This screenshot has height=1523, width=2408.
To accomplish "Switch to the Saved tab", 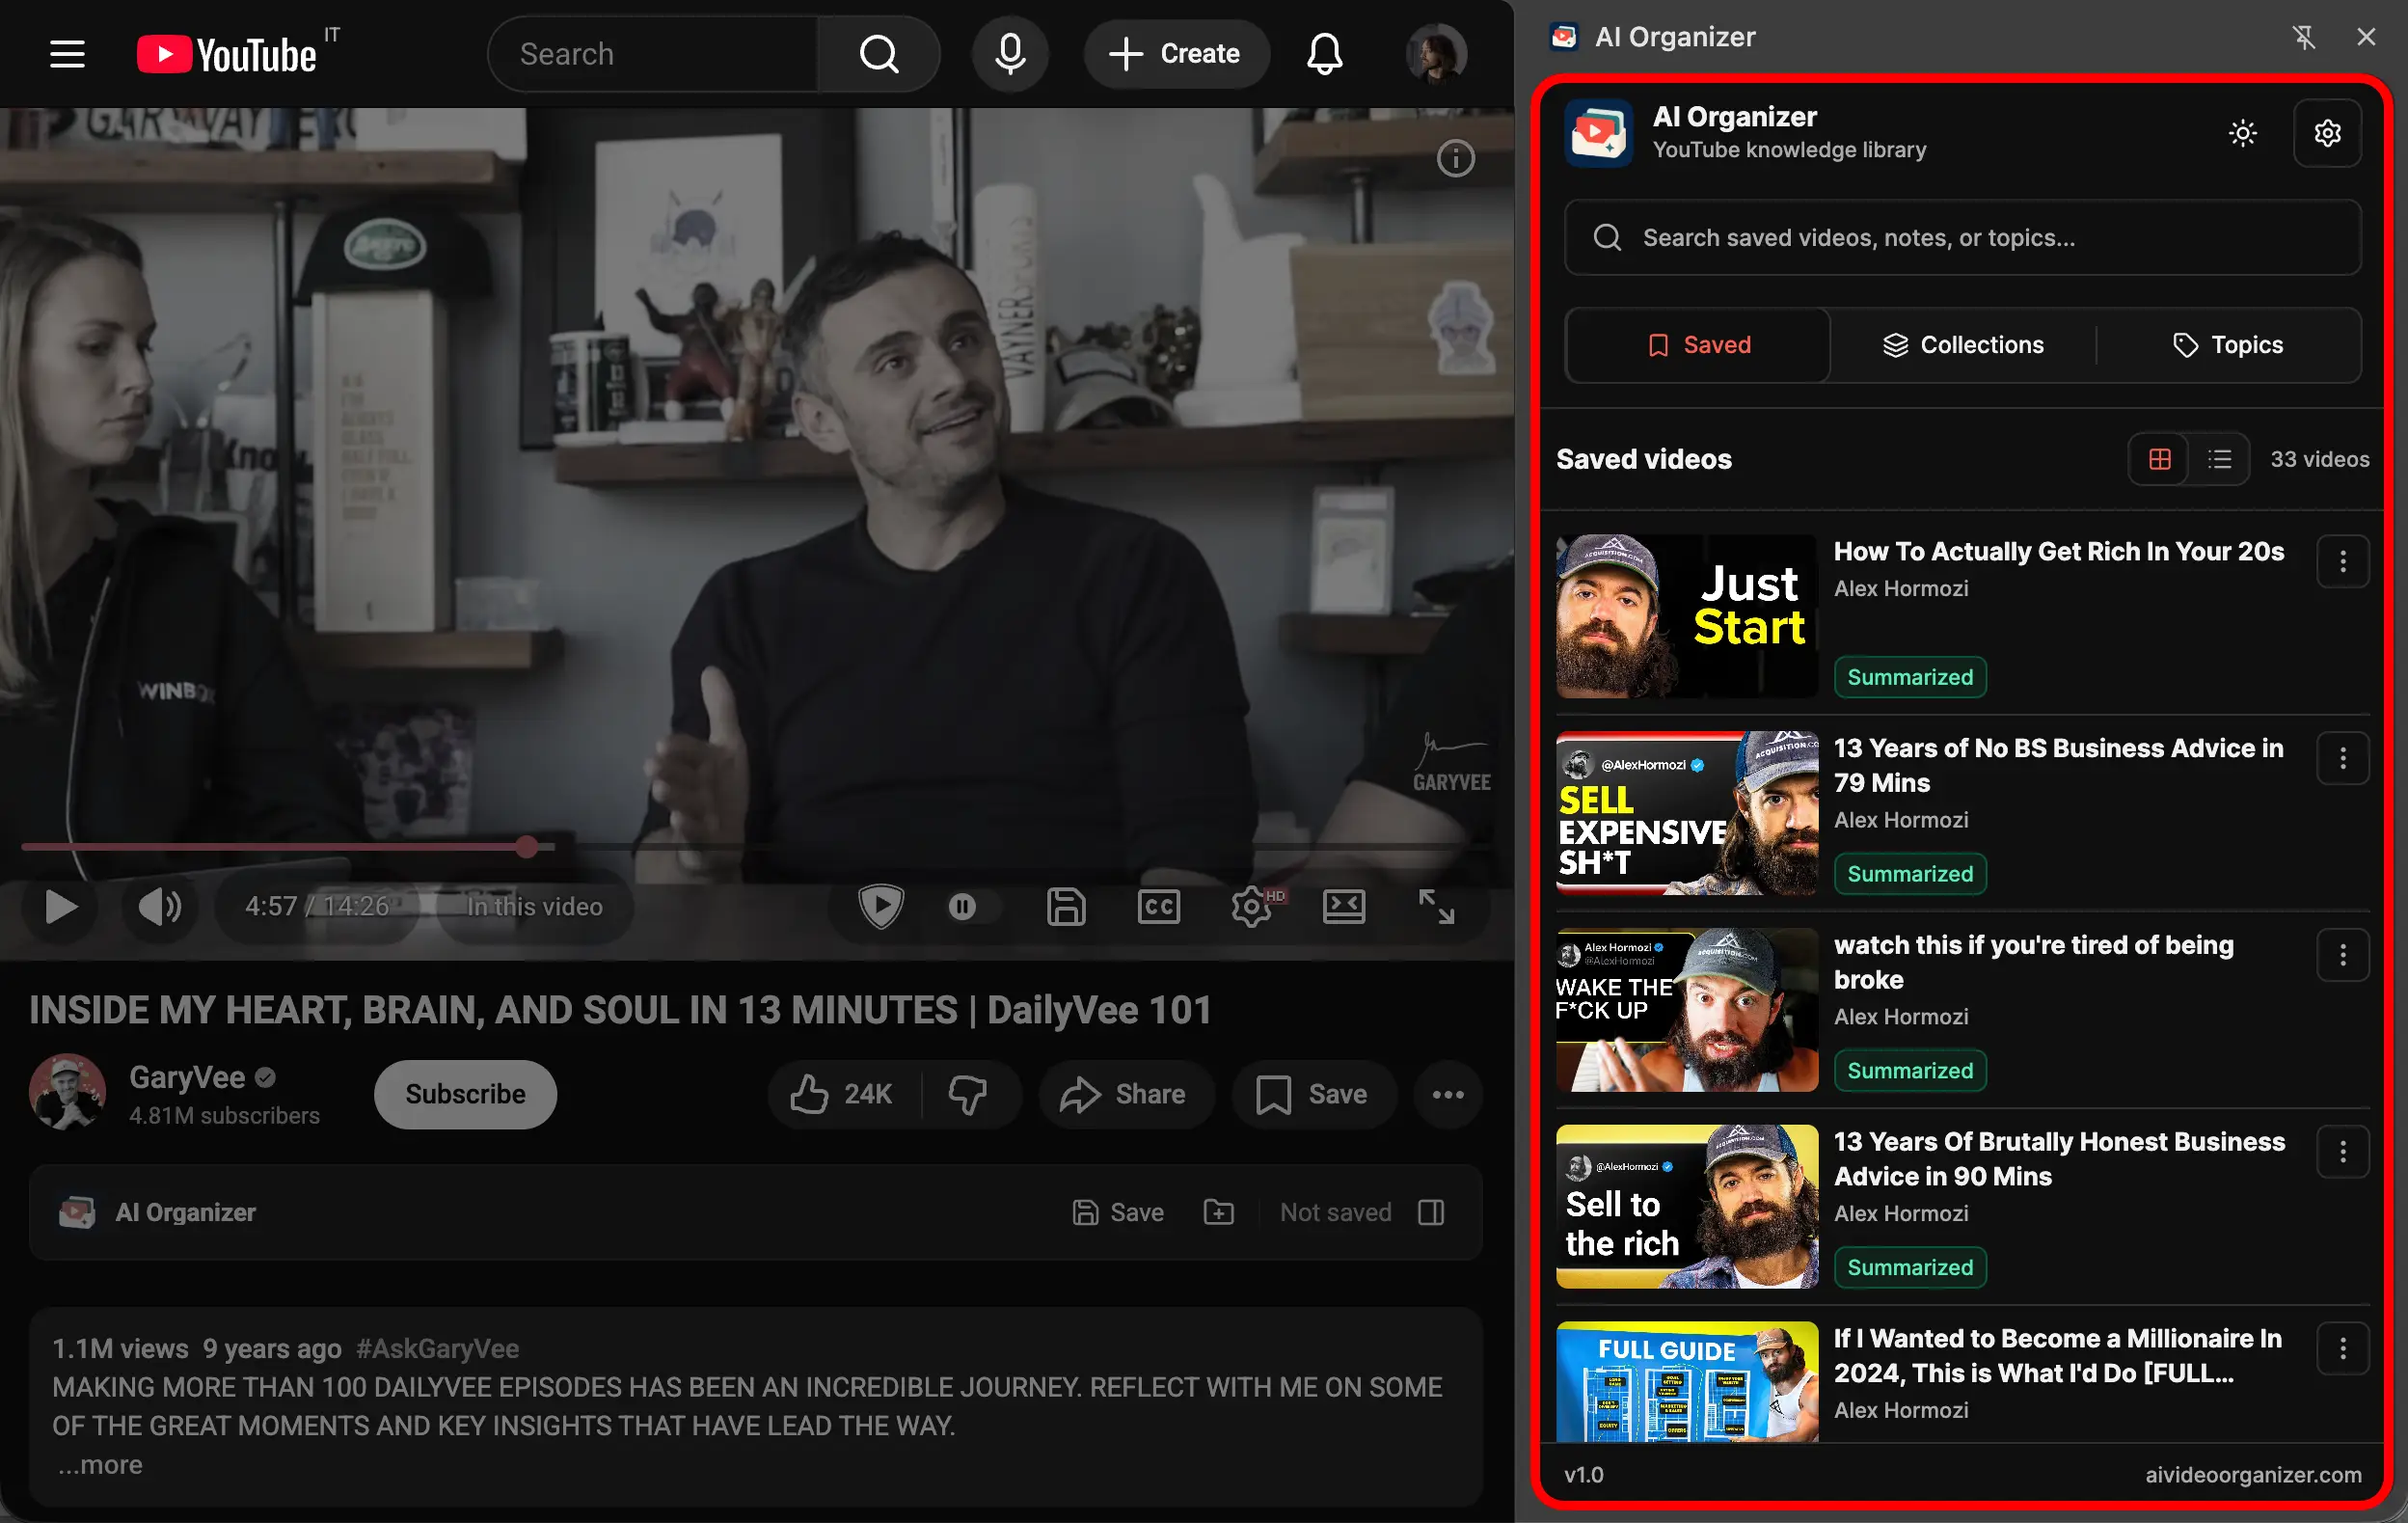I will [x=1698, y=345].
